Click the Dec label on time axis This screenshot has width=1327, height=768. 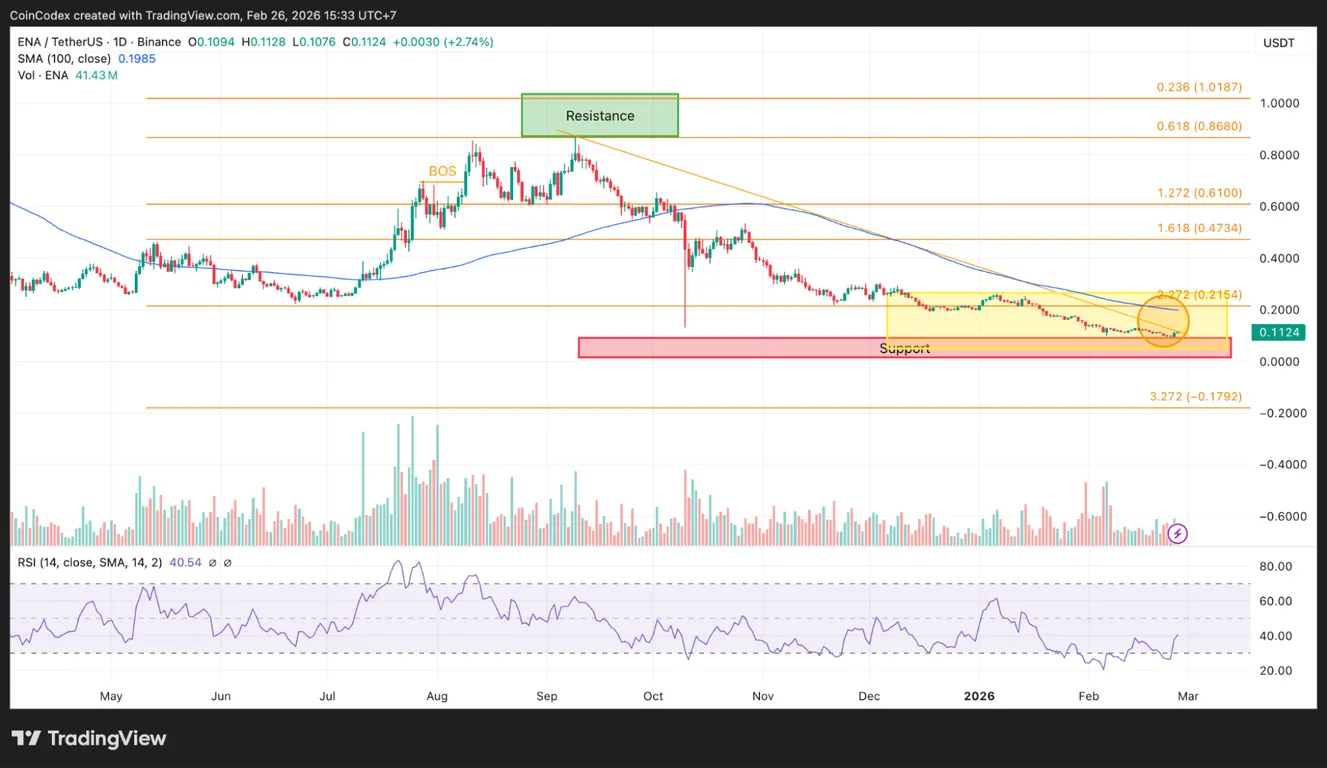pyautogui.click(x=869, y=696)
